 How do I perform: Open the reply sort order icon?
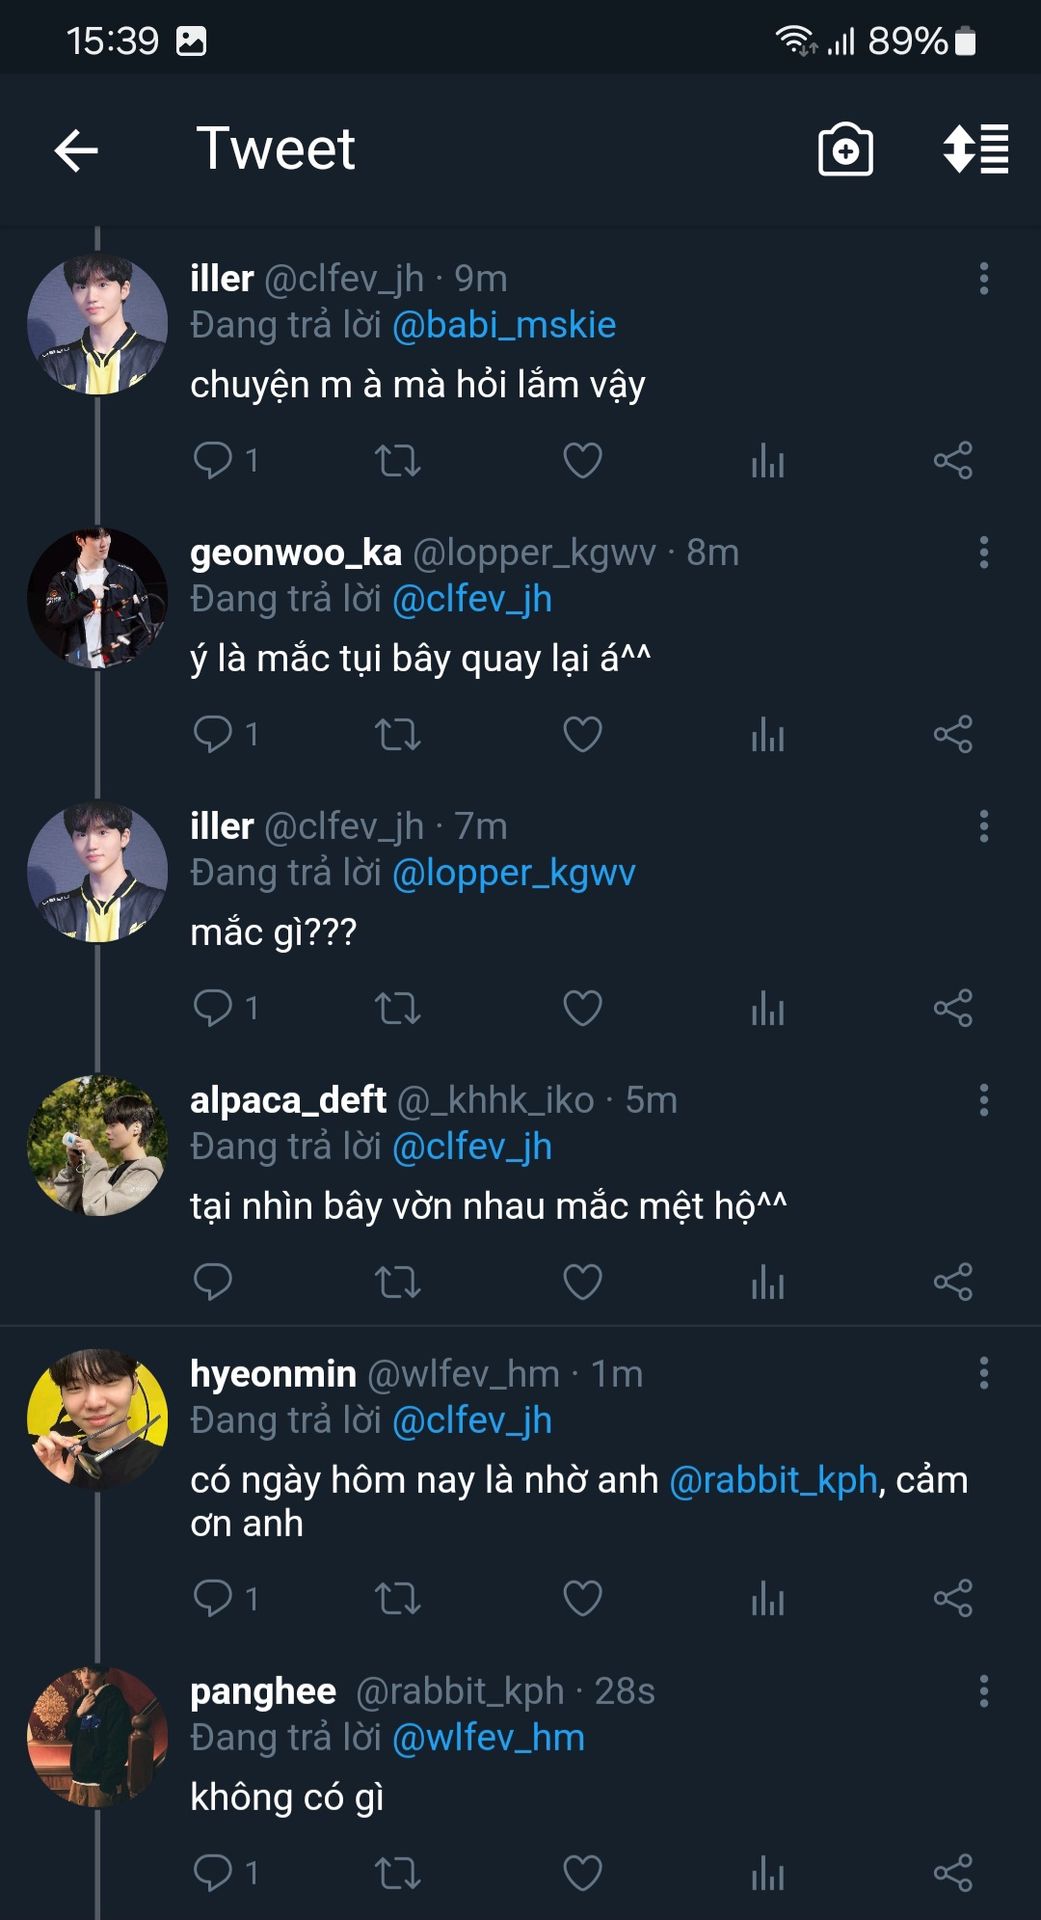[x=975, y=150]
